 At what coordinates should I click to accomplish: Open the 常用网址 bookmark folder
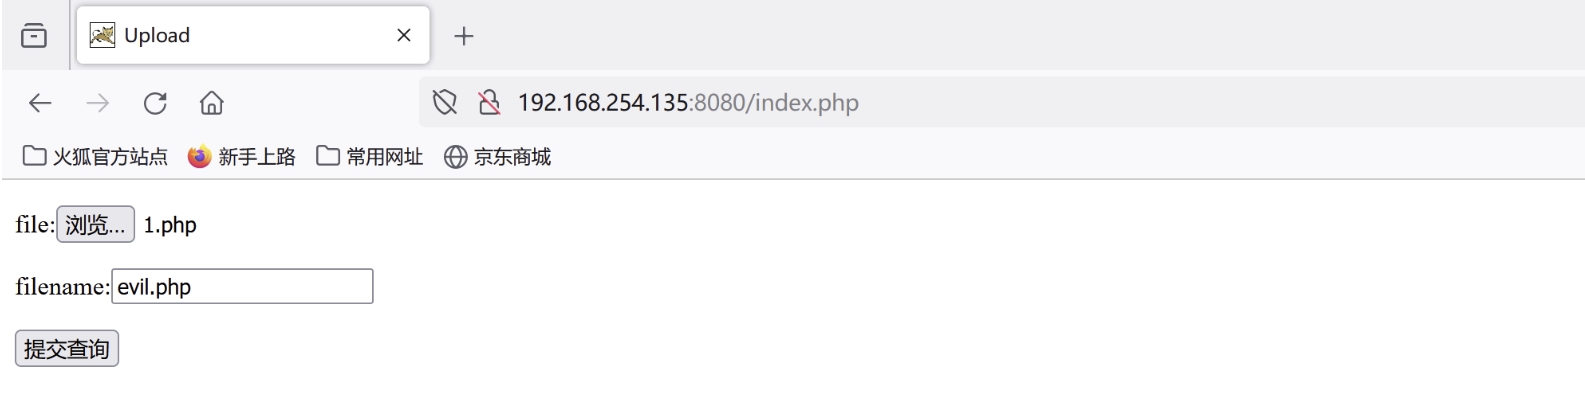coord(370,157)
